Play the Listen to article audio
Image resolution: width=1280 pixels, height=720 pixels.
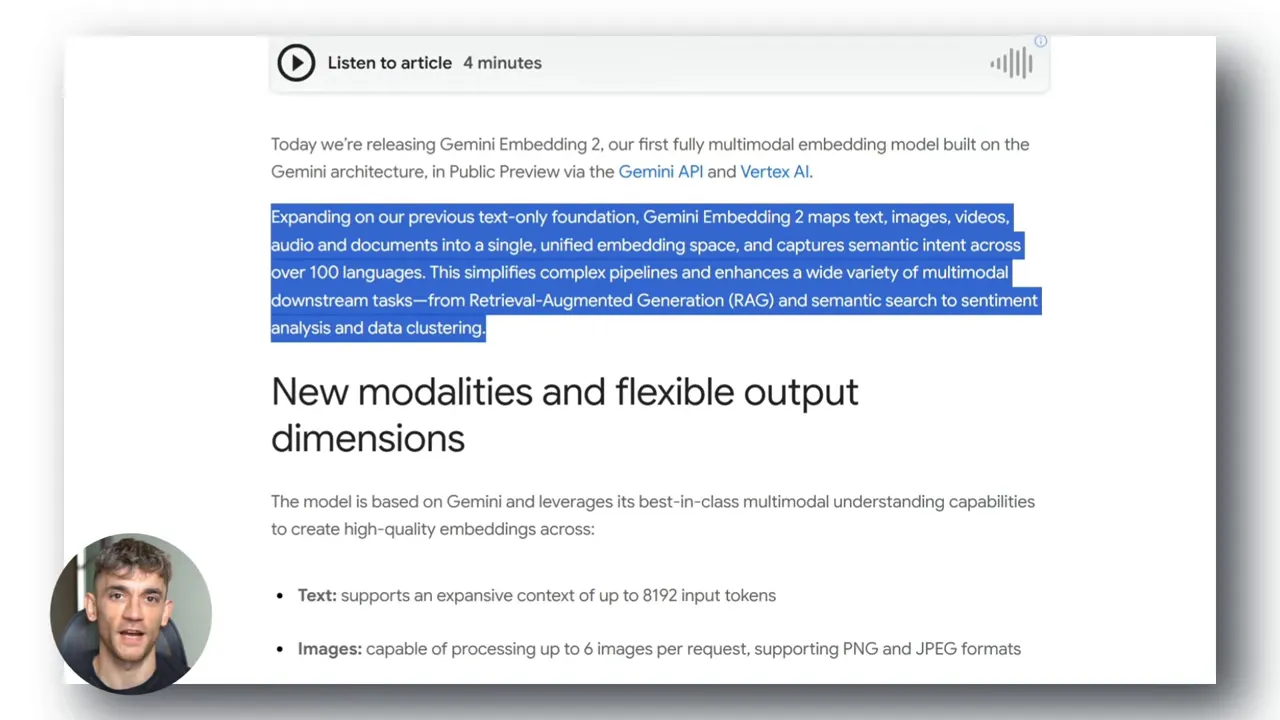pyautogui.click(x=296, y=63)
